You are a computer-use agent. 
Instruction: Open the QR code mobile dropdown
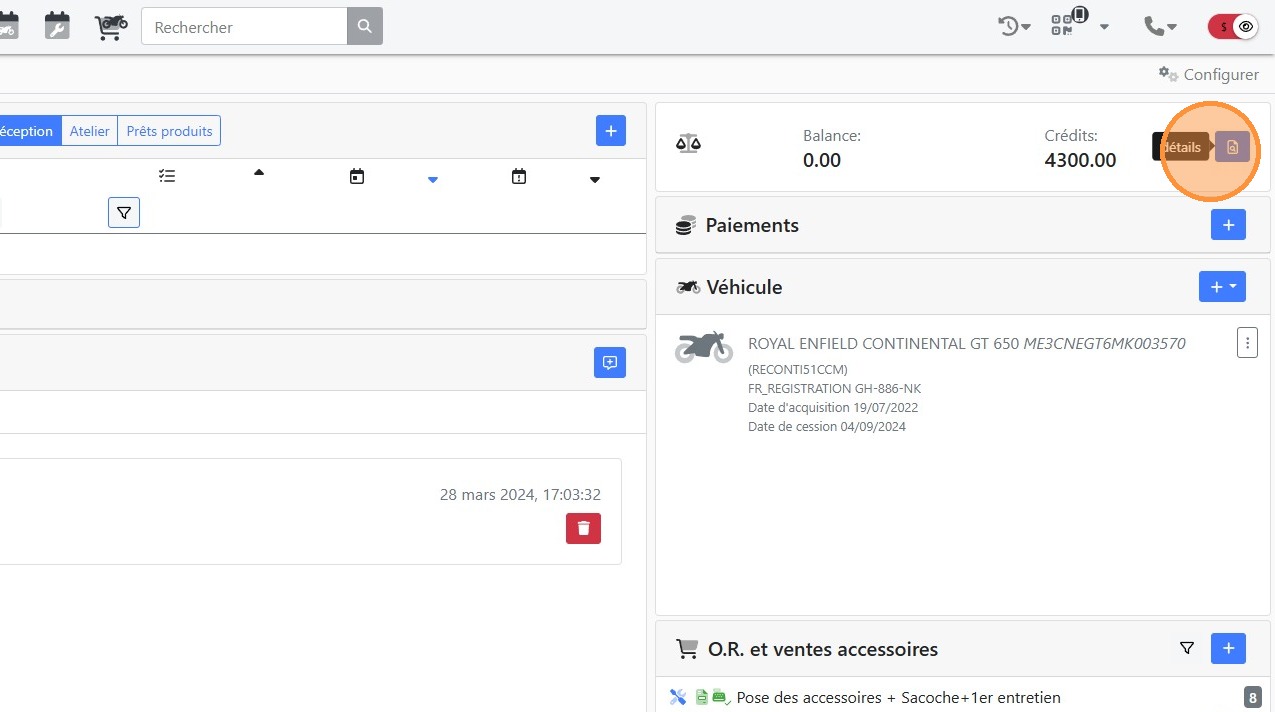tap(1080, 25)
